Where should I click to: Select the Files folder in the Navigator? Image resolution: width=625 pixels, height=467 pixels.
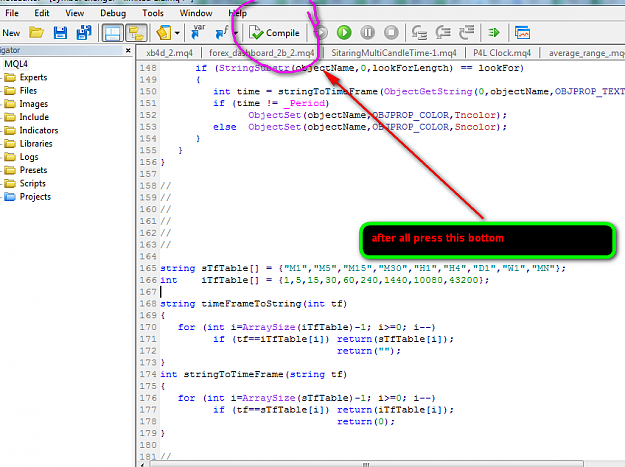pyautogui.click(x=28, y=90)
